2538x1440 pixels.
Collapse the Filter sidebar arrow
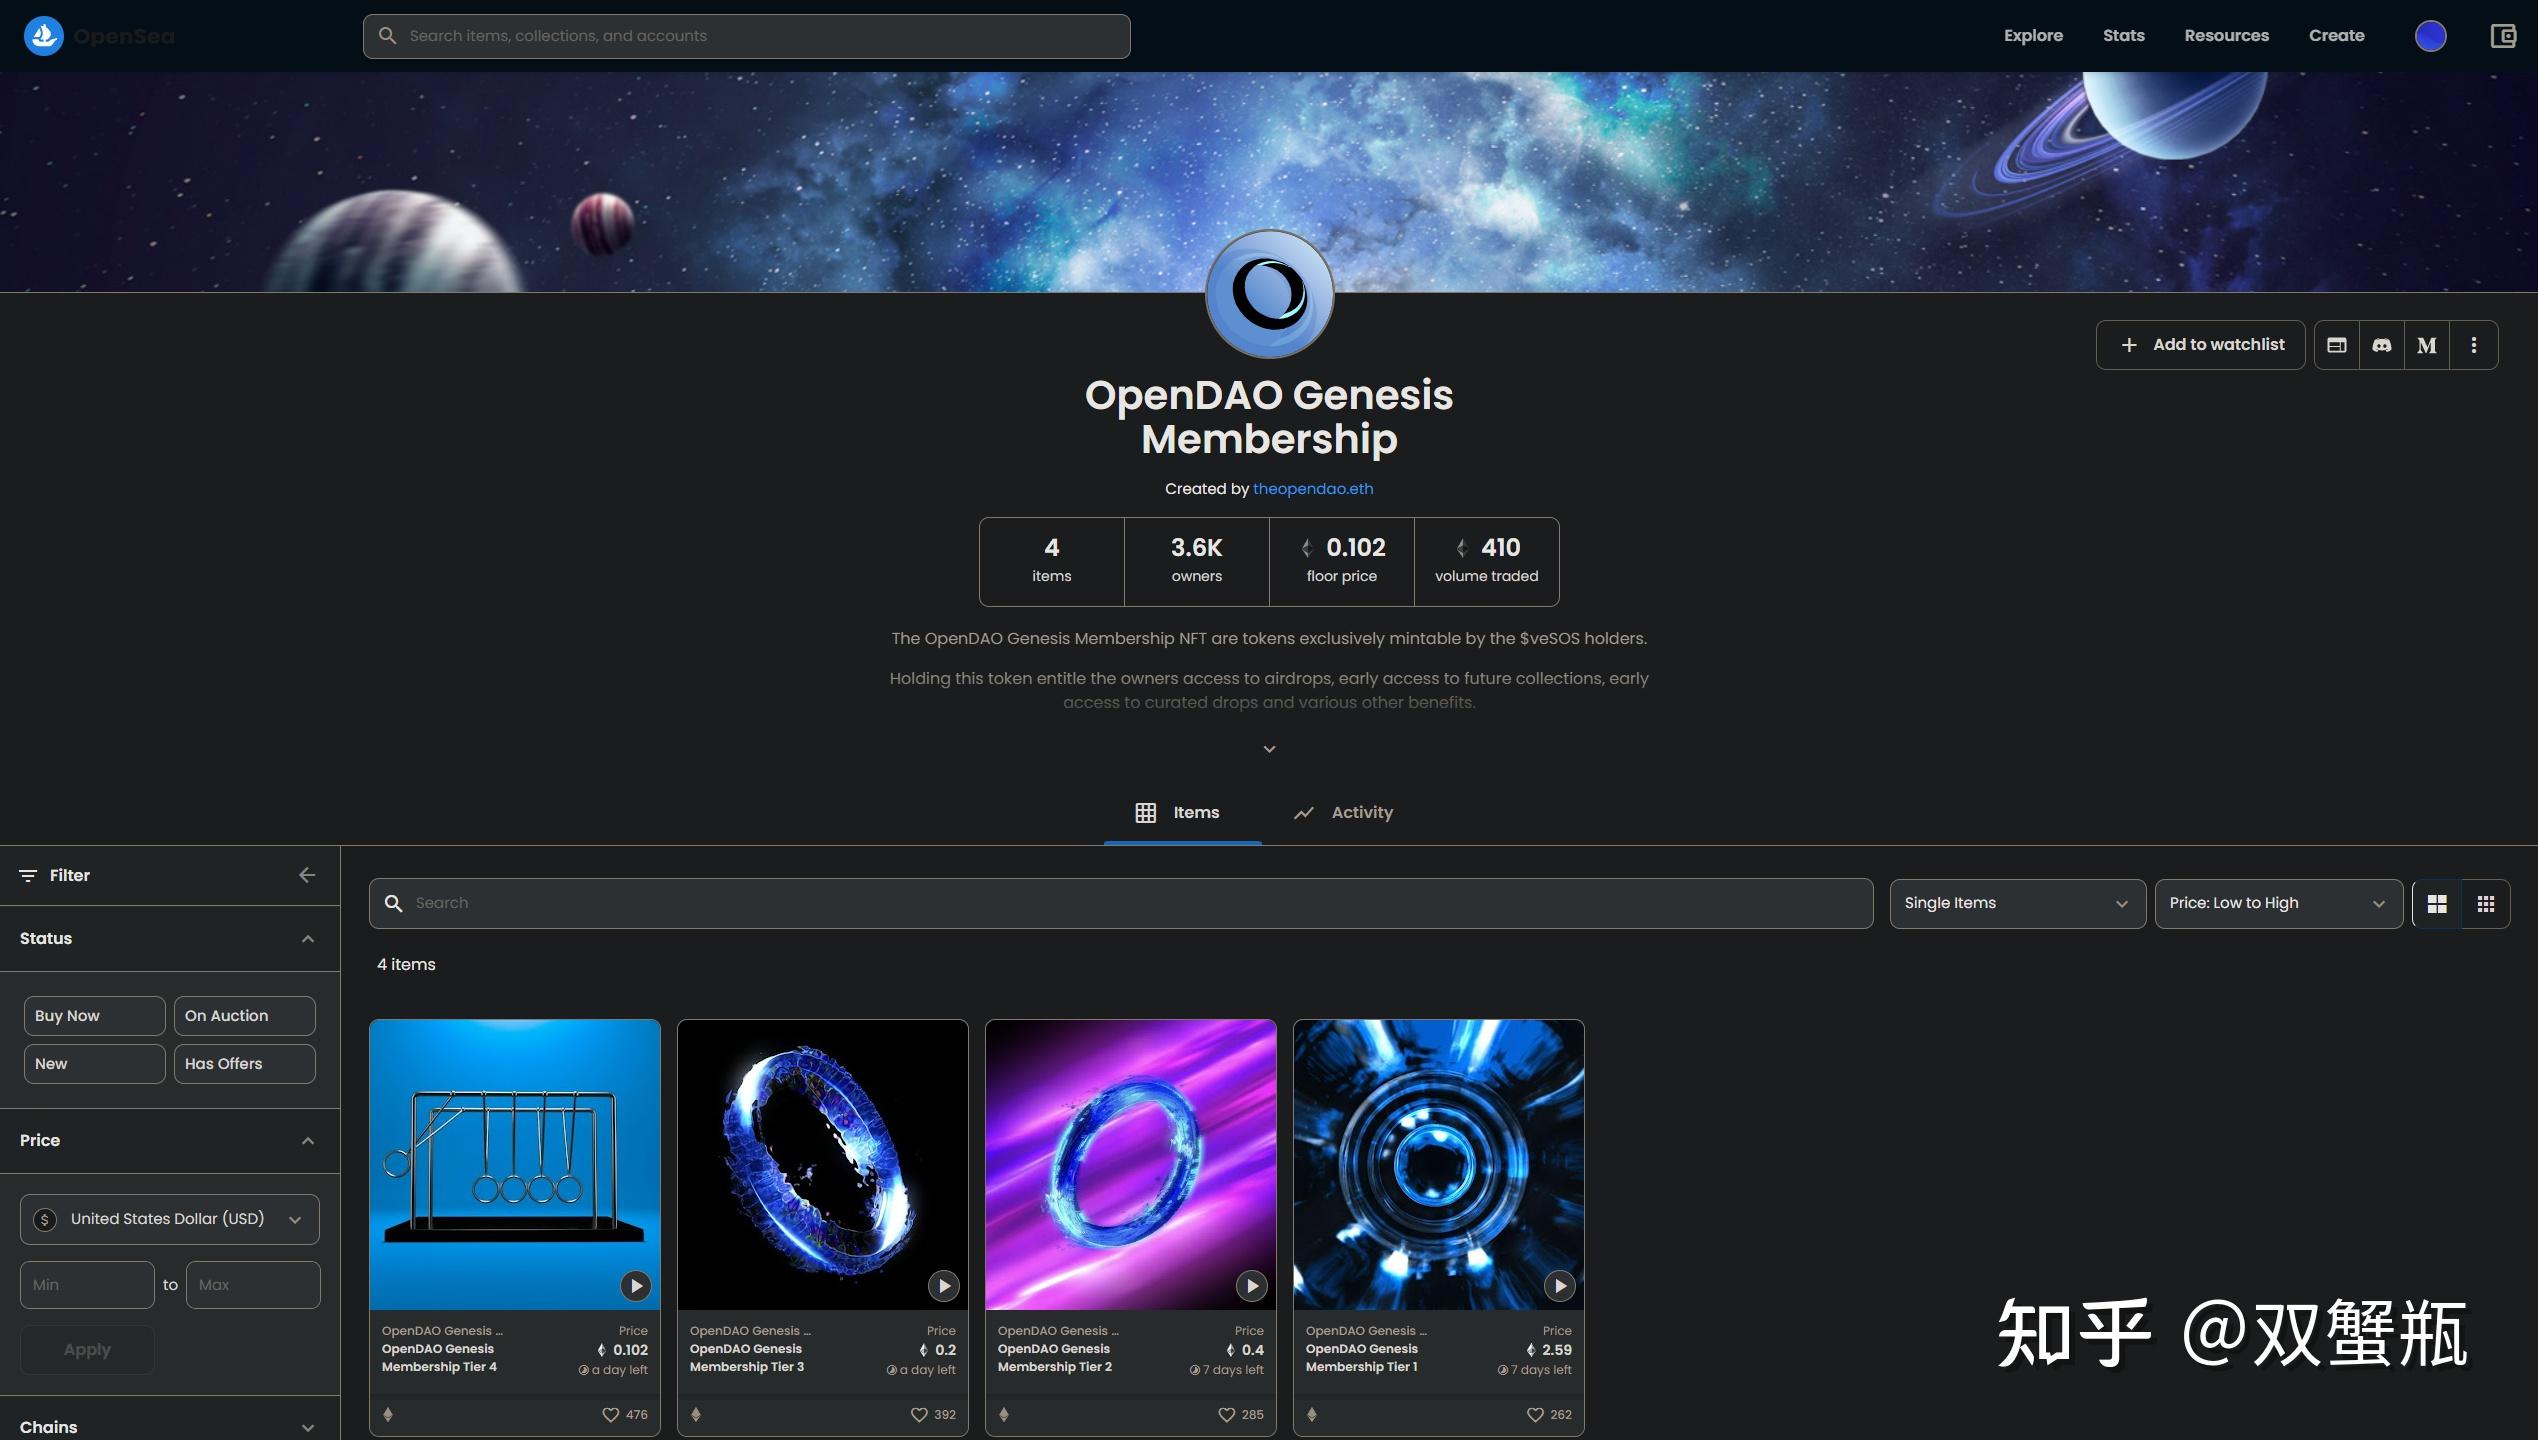[307, 875]
